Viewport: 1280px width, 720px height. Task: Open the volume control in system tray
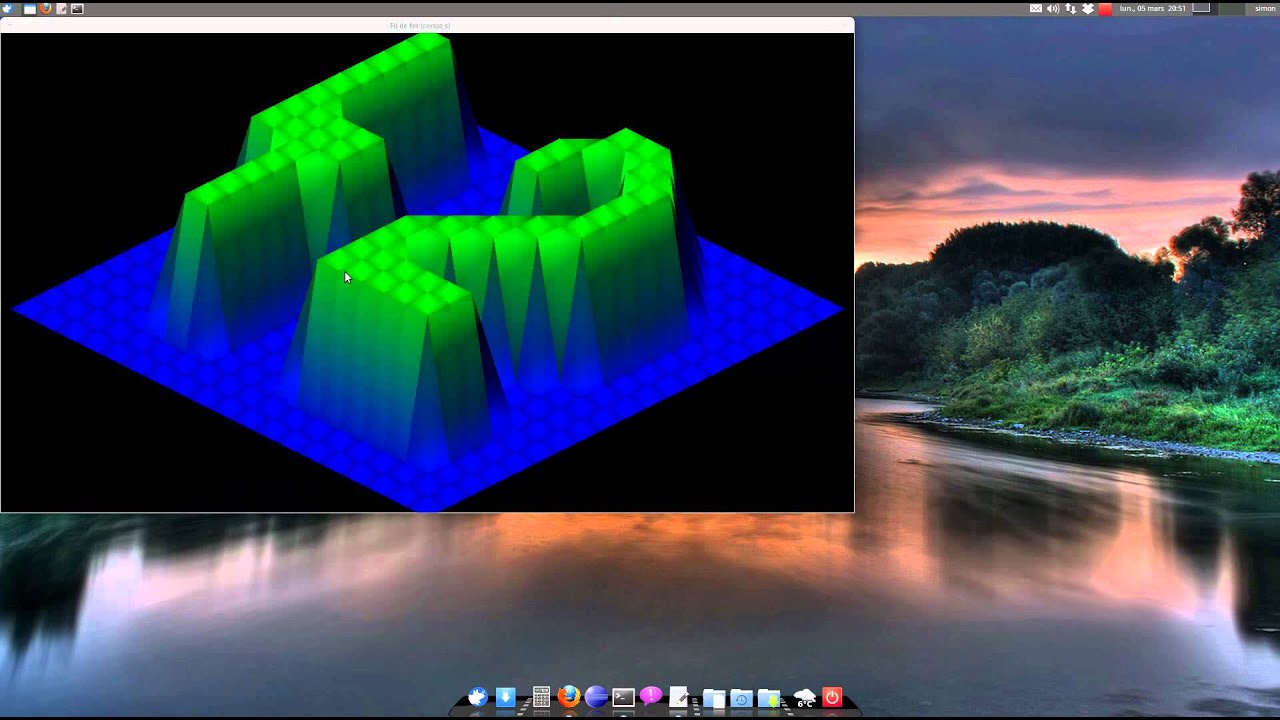click(1053, 8)
